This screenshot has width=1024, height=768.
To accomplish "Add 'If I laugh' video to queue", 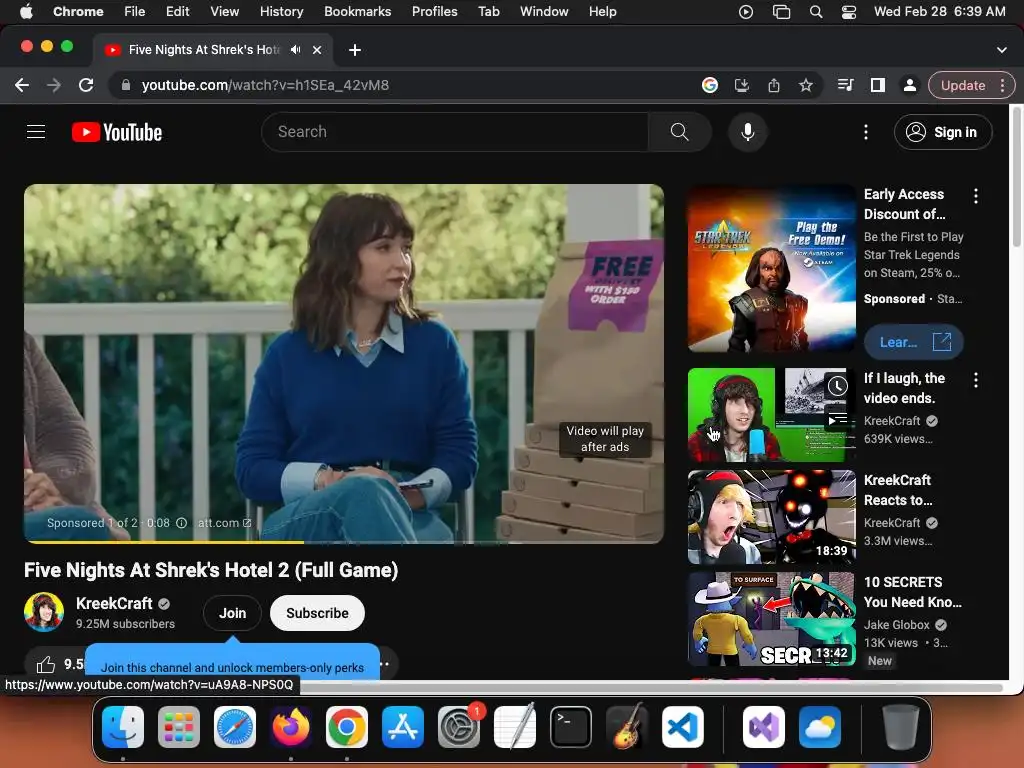I will click(x=837, y=420).
